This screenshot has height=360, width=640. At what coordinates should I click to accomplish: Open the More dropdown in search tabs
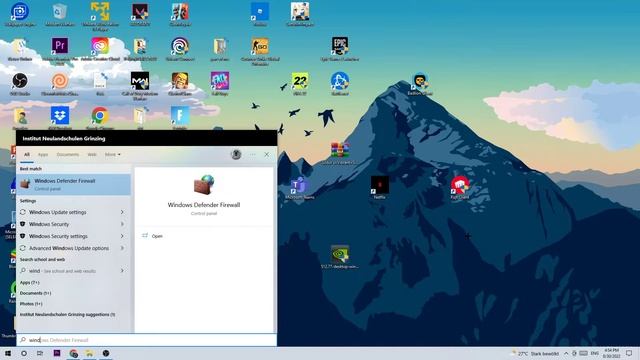(113, 155)
